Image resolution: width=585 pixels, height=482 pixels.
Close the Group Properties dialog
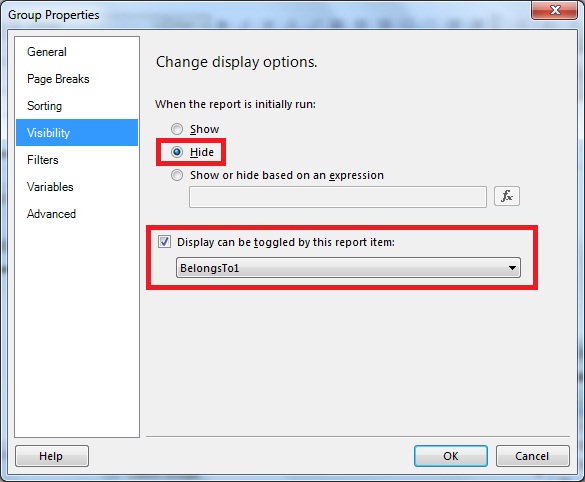(555, 10)
